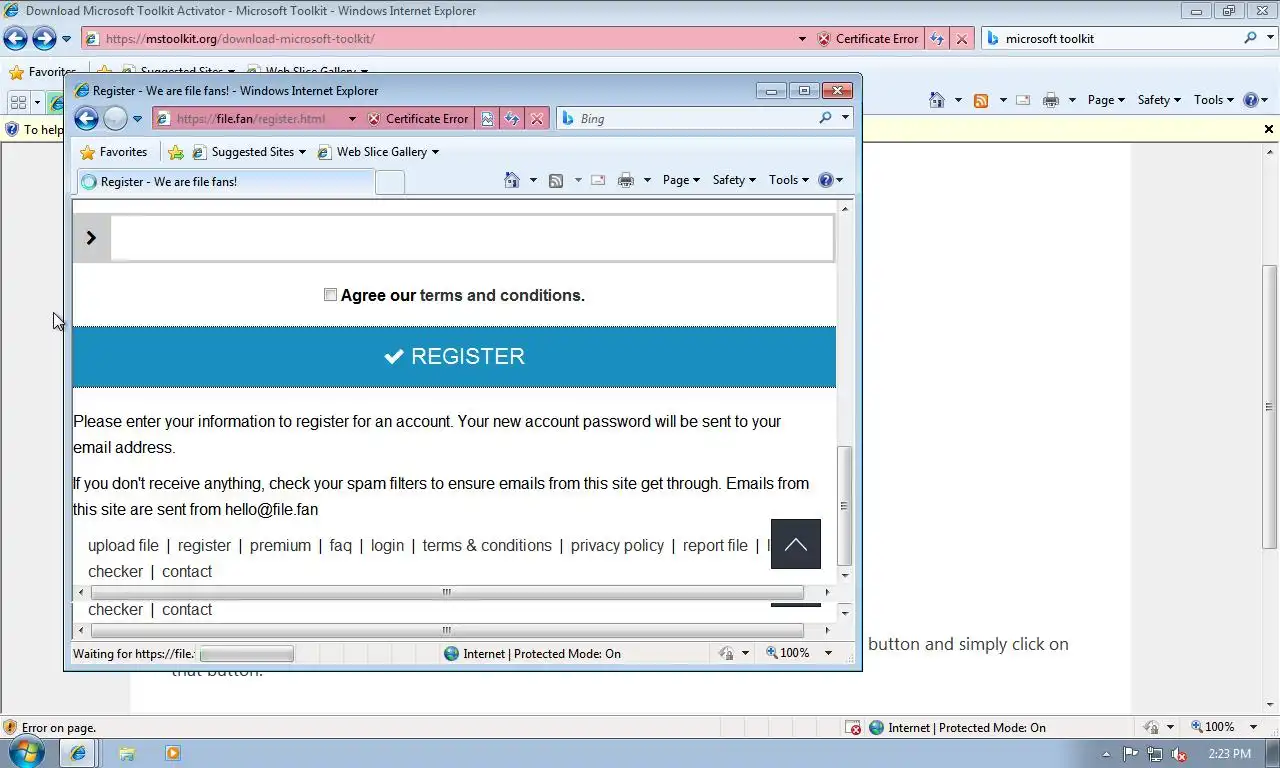Click Help icon in Microsoft Toolkit window toolbar

tap(1251, 100)
